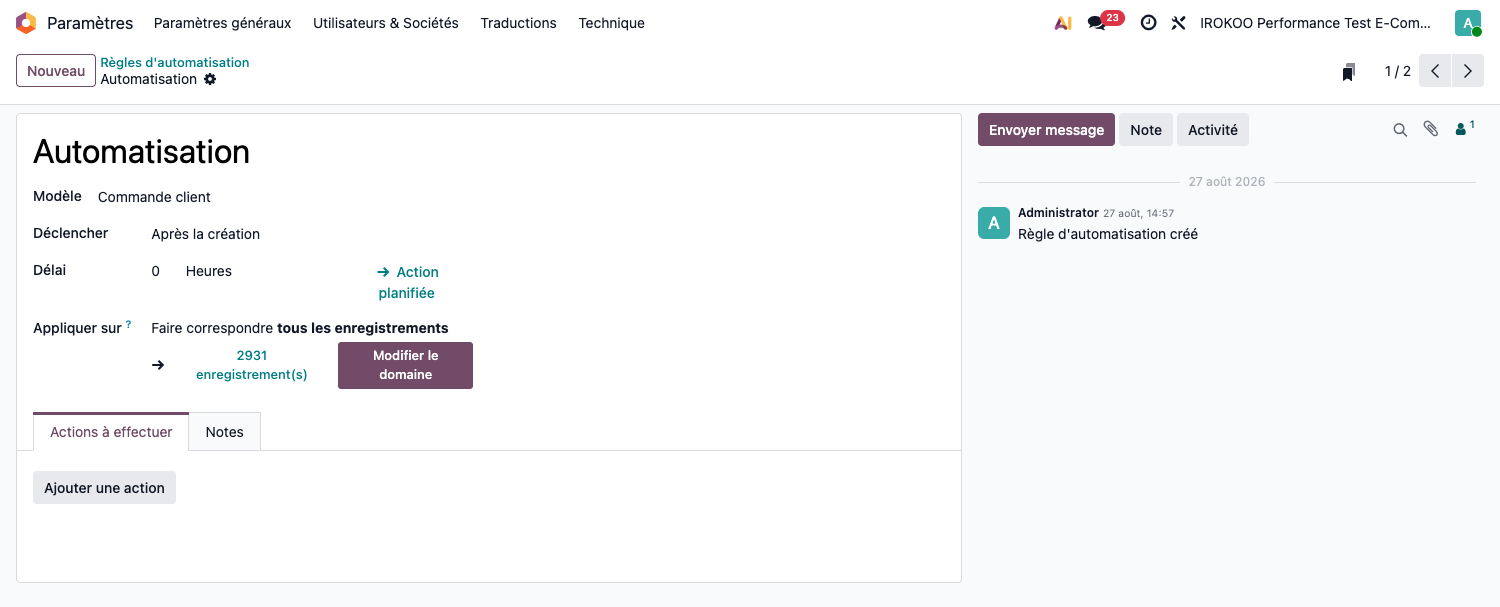Click the Nouveau button

[56, 71]
